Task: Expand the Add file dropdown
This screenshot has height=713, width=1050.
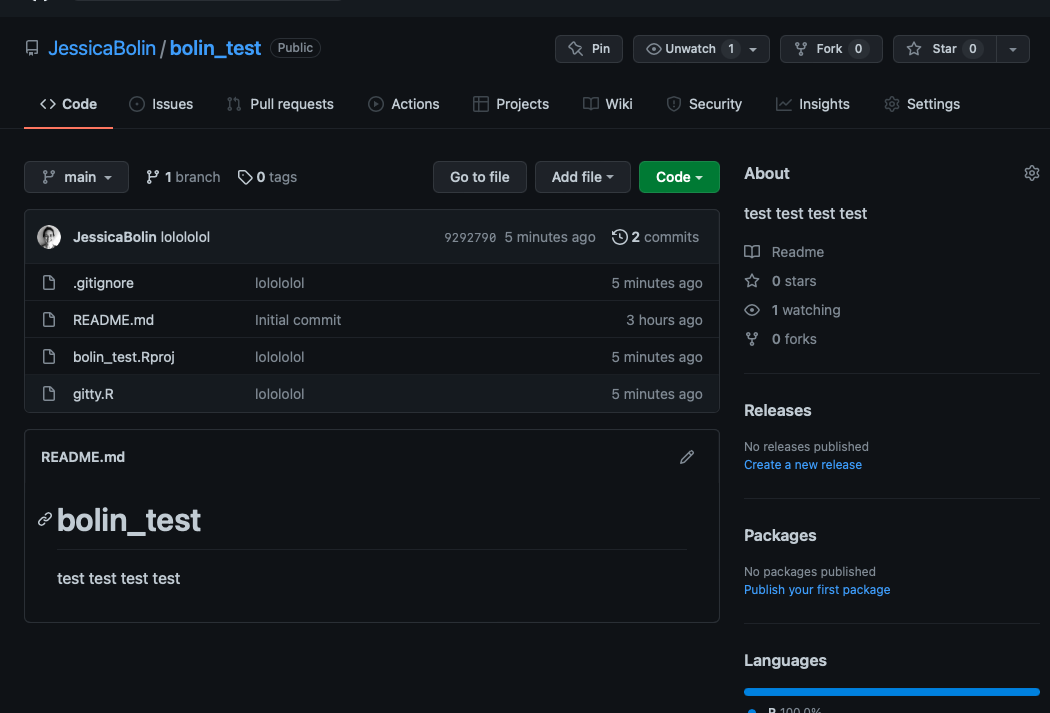Action: coord(582,177)
